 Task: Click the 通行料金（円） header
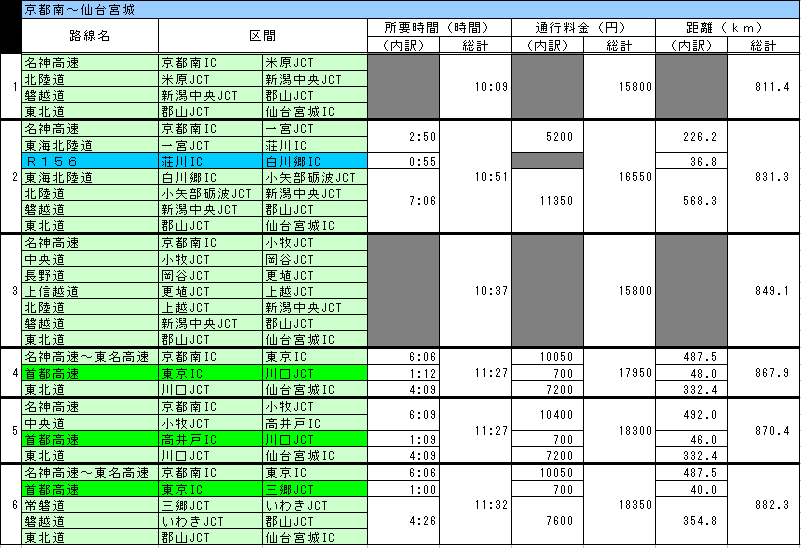(x=583, y=28)
